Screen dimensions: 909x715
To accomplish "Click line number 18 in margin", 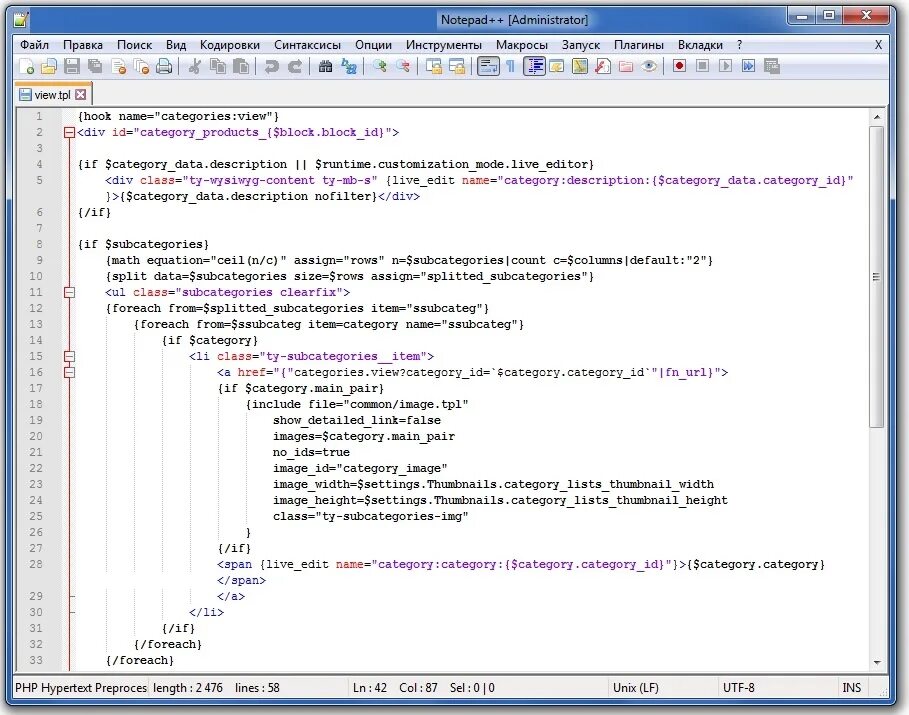I will [x=36, y=404].
